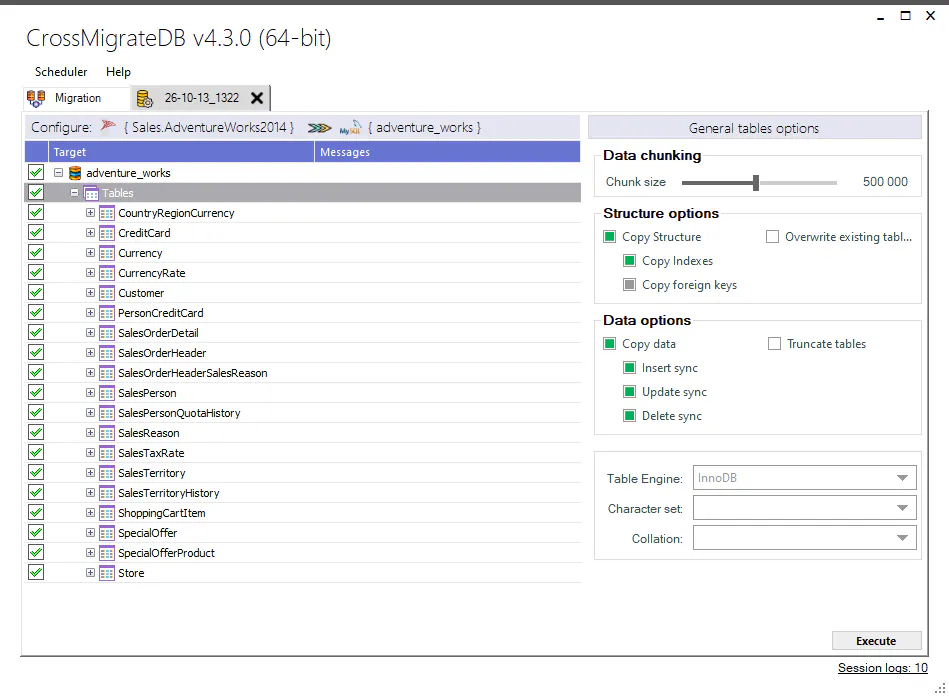Click the CountryRegionCurrency table icon
Viewport: 949px width, 697px height.
[107, 213]
